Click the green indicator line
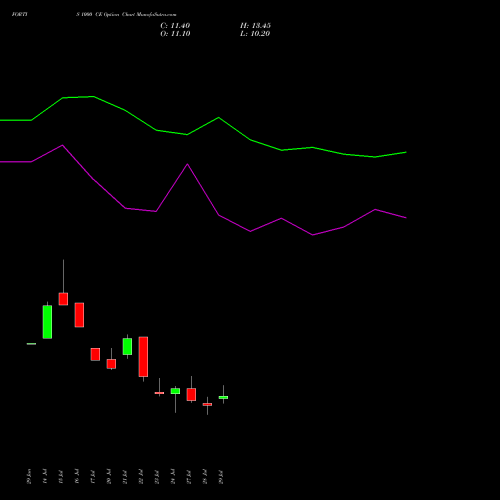This screenshot has height=500, width=500. (x=203, y=127)
